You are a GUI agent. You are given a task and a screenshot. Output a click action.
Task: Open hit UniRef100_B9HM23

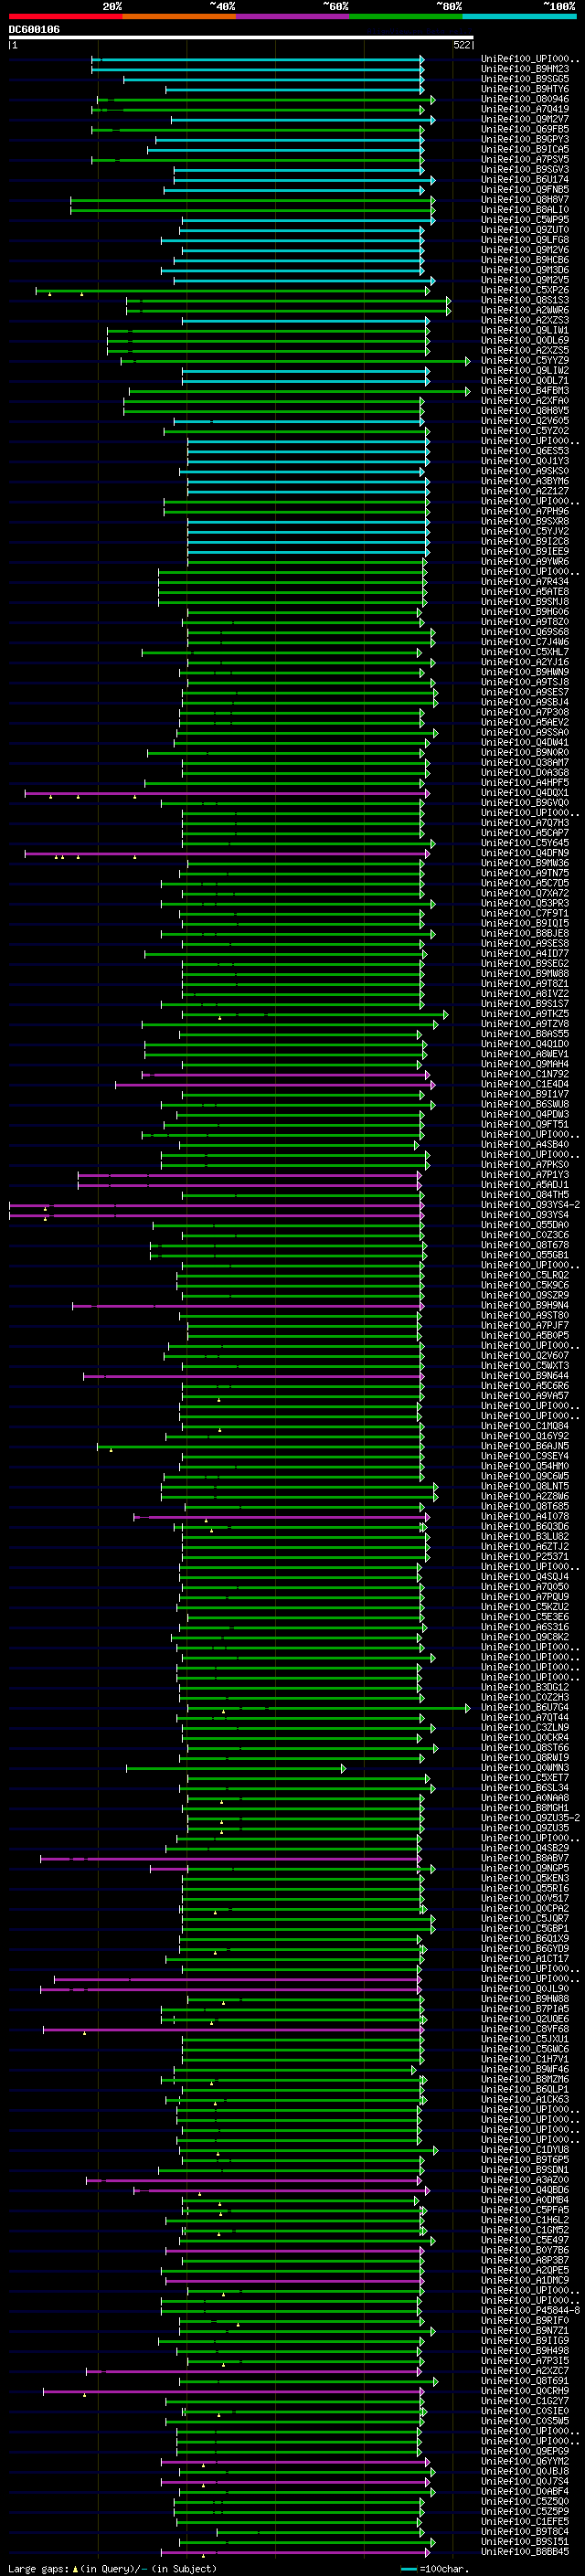click(x=525, y=69)
